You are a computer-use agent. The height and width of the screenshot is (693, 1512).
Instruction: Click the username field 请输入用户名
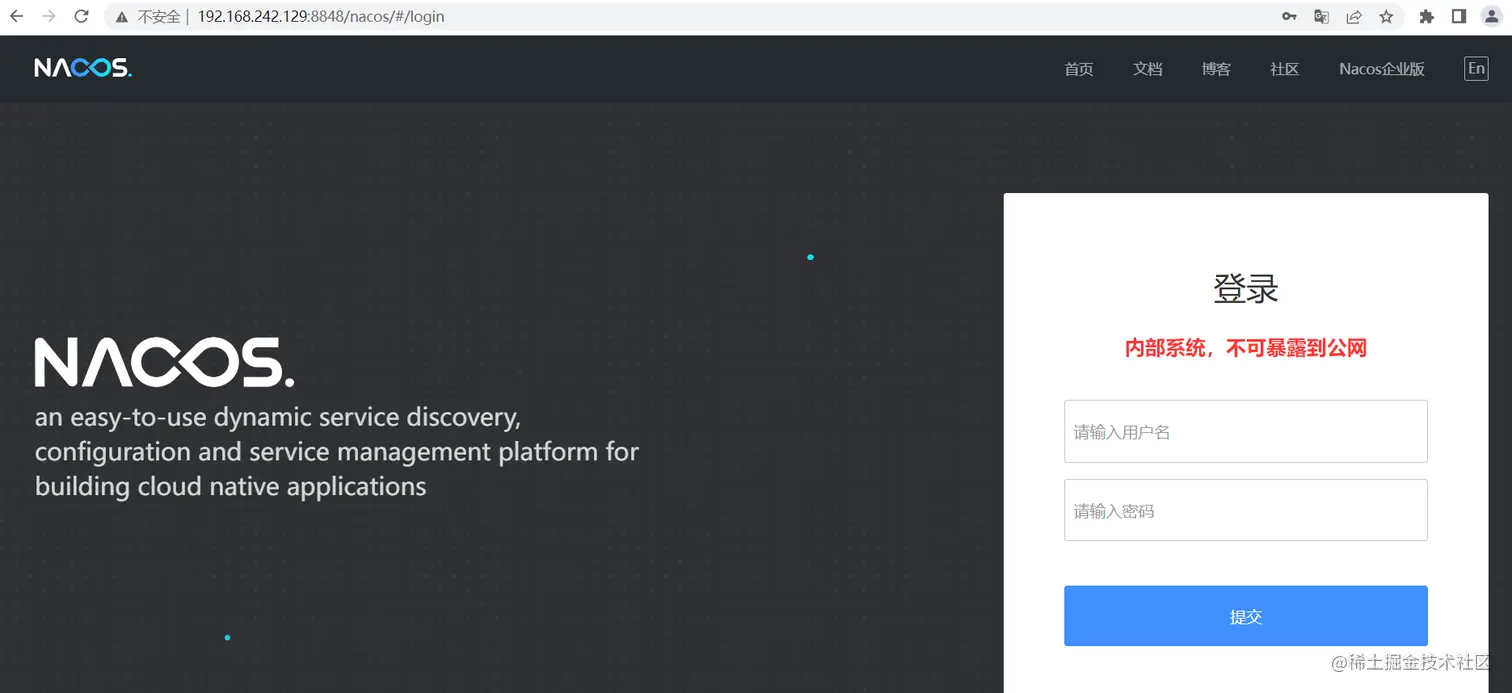pos(1246,432)
